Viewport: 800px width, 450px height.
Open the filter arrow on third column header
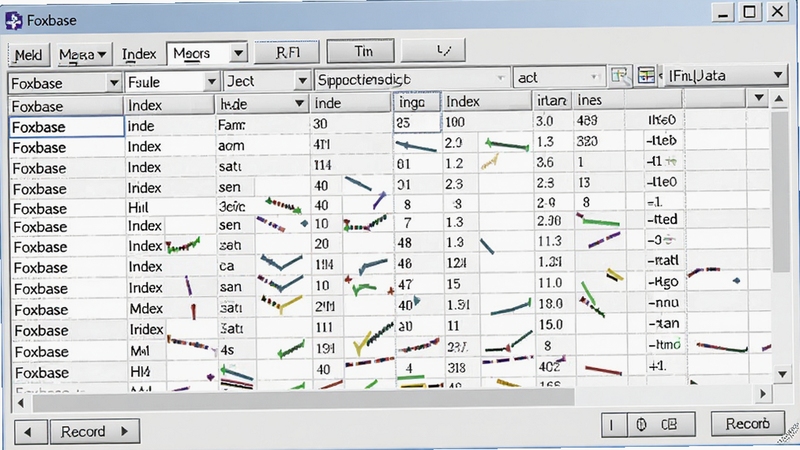click(299, 104)
